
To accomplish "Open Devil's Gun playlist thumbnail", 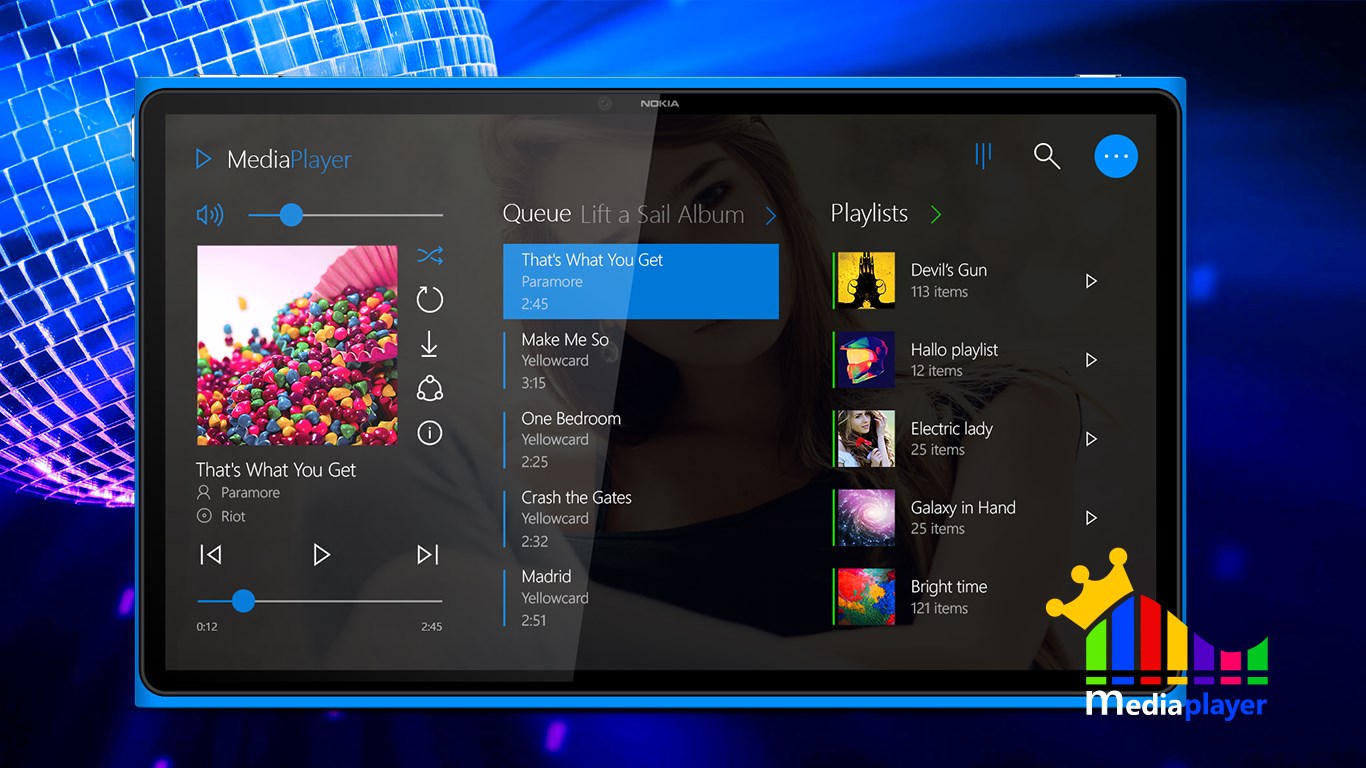I will point(866,281).
